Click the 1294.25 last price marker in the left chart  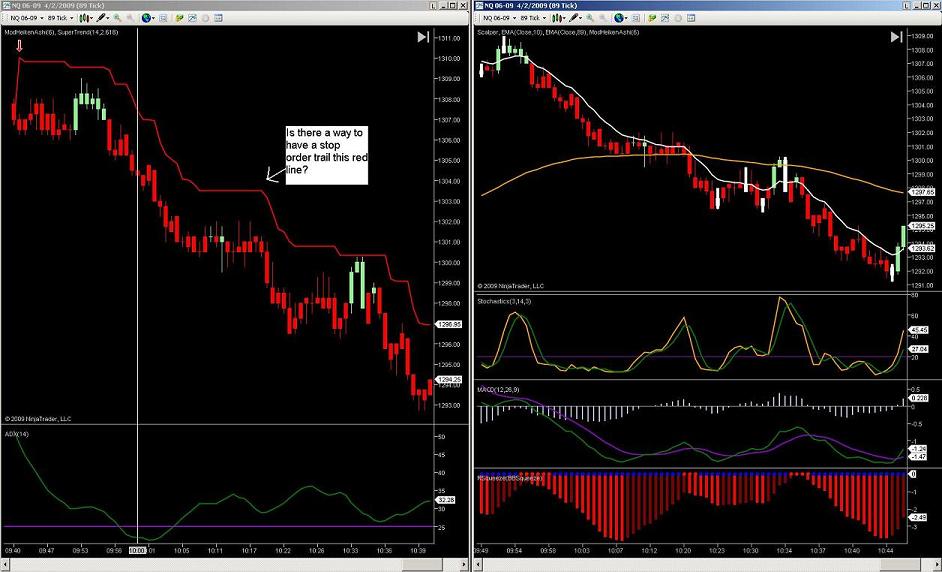pos(449,380)
